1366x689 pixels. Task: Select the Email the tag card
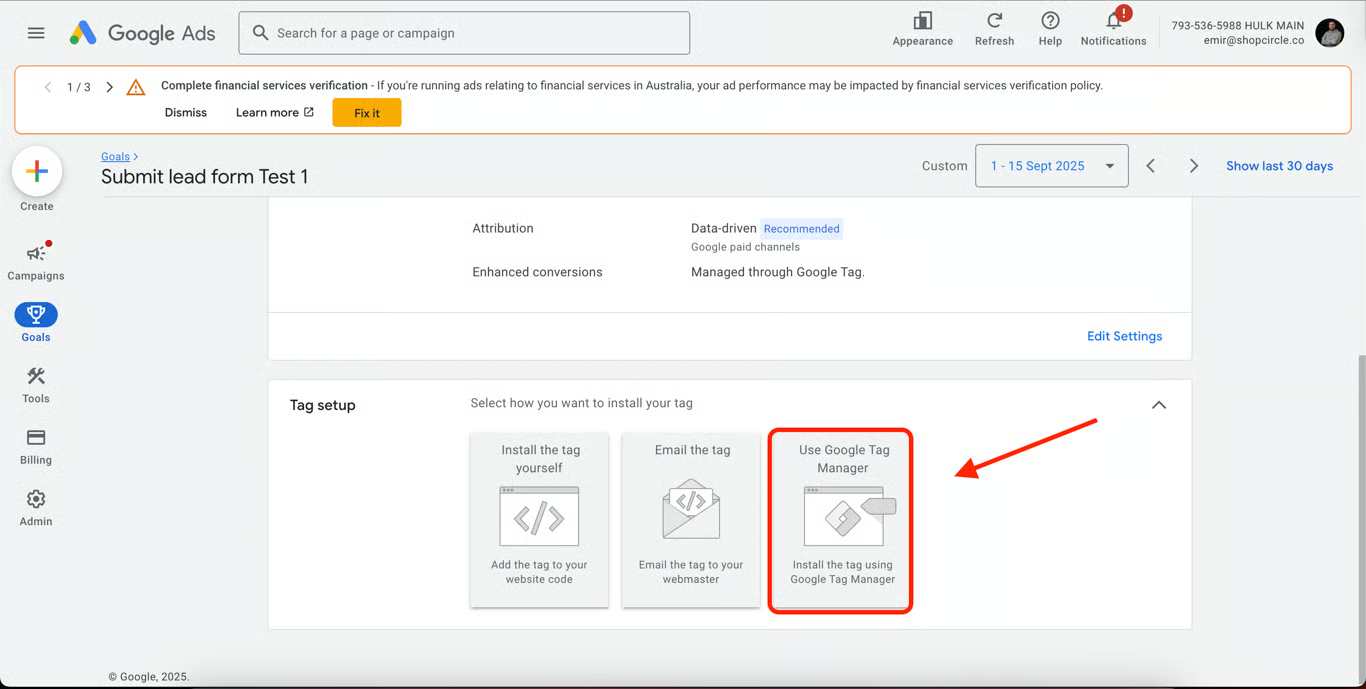pos(691,519)
